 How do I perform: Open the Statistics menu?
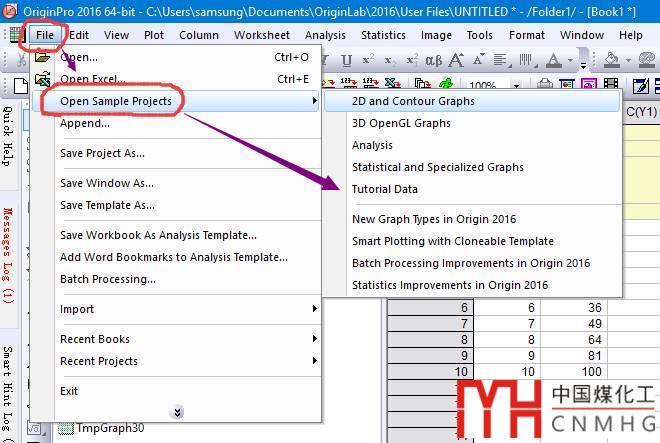coord(383,35)
